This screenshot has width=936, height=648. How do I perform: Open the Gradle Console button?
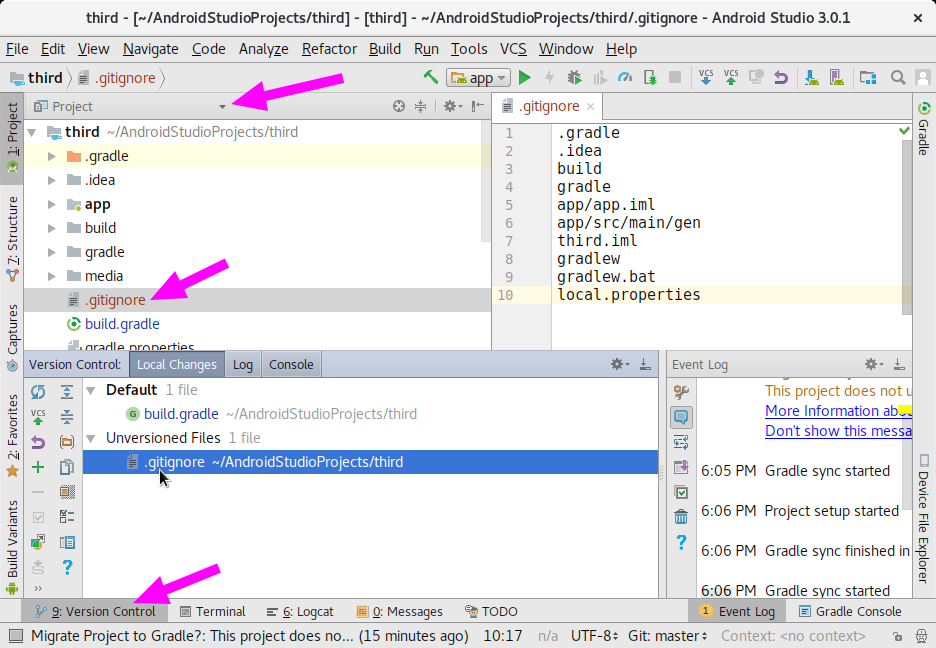pos(851,612)
